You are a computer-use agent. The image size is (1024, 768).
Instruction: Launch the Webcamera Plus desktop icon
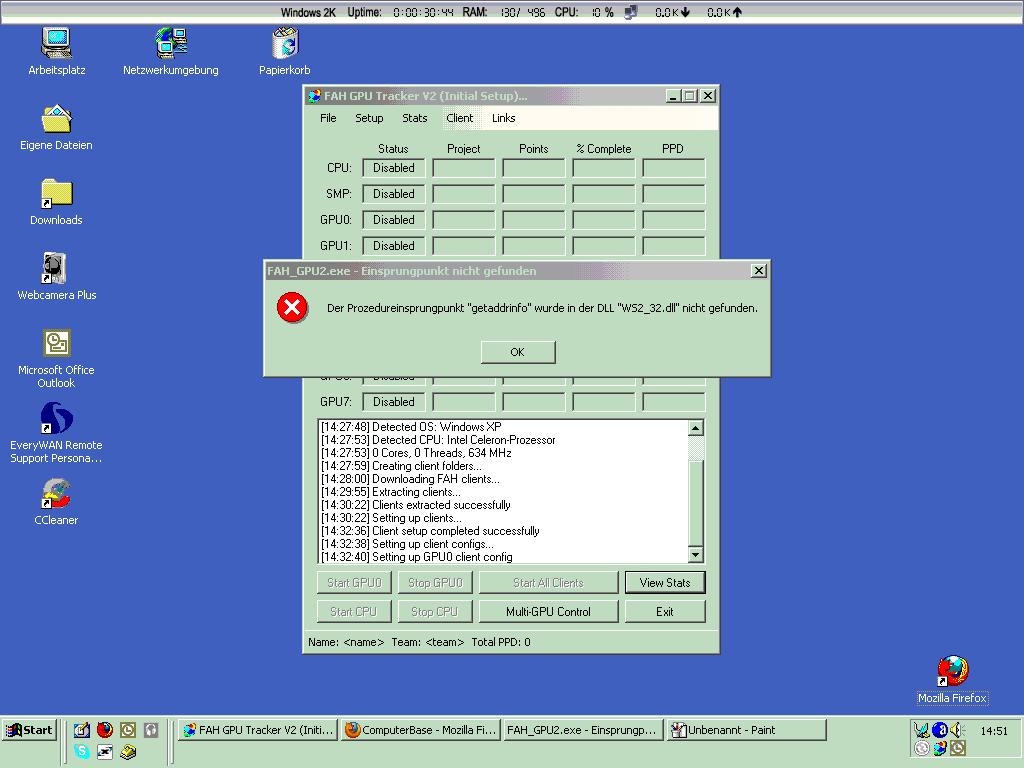pos(55,268)
